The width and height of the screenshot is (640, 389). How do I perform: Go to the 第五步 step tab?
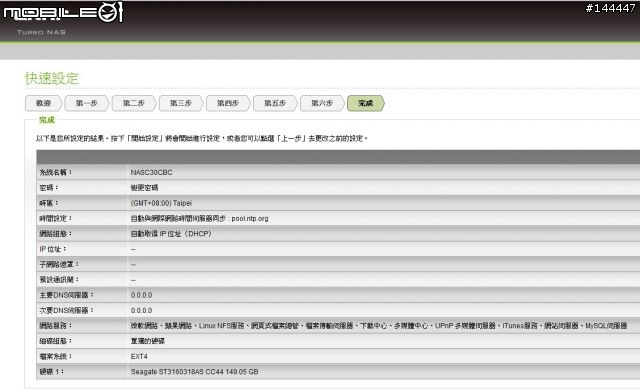(275, 103)
